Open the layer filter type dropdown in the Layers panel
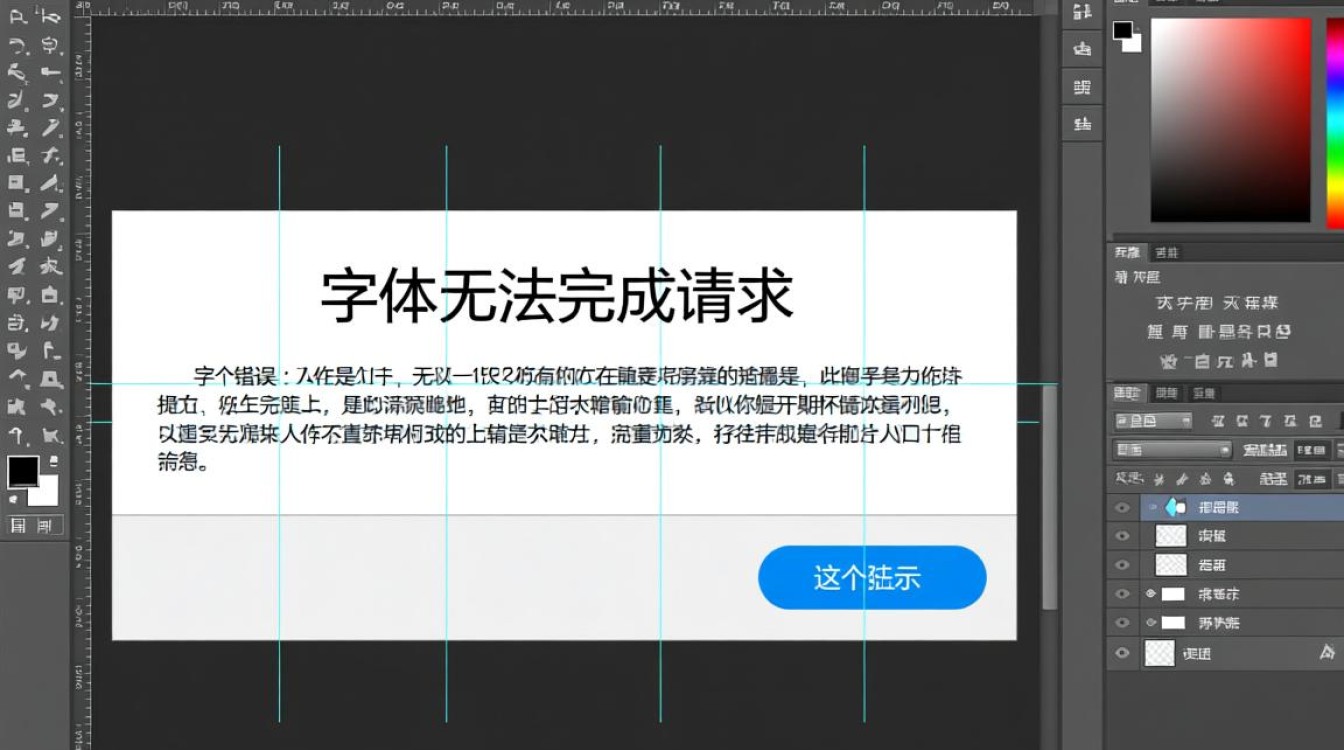 click(1153, 421)
